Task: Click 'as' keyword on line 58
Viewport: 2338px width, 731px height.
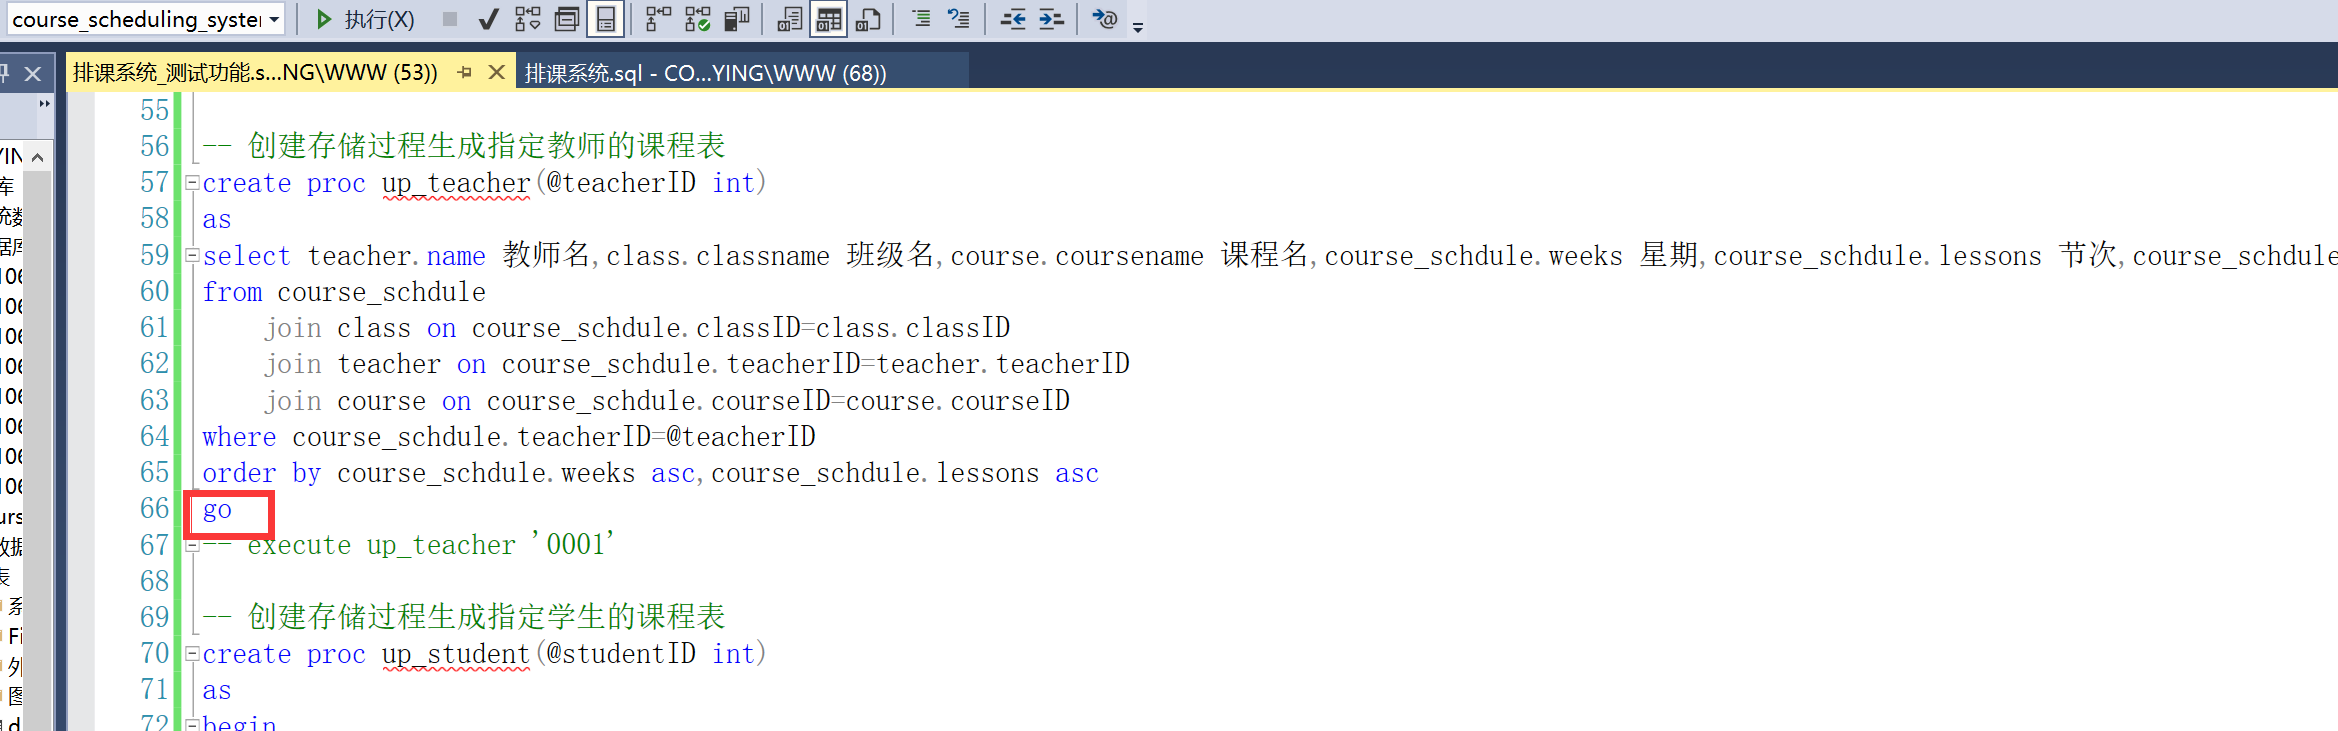Action: [217, 220]
